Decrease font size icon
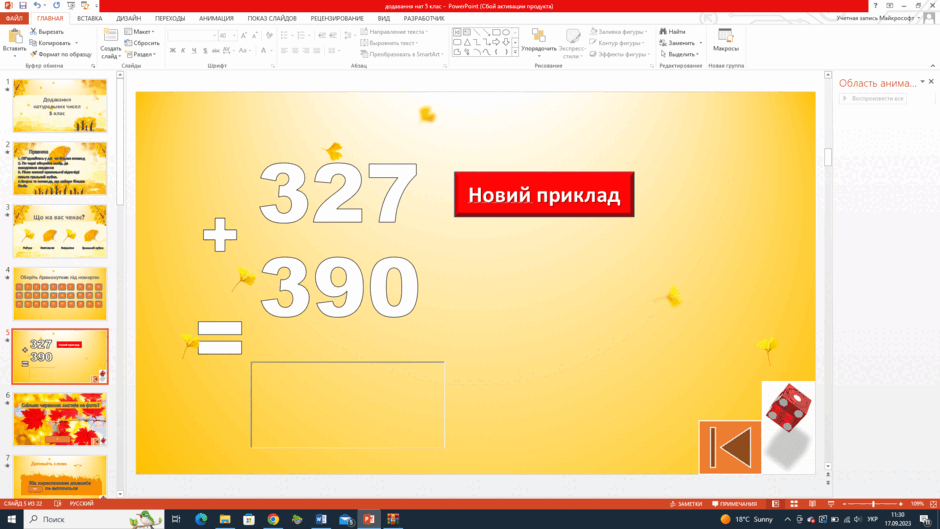The height and width of the screenshot is (529, 940). click(x=254, y=35)
